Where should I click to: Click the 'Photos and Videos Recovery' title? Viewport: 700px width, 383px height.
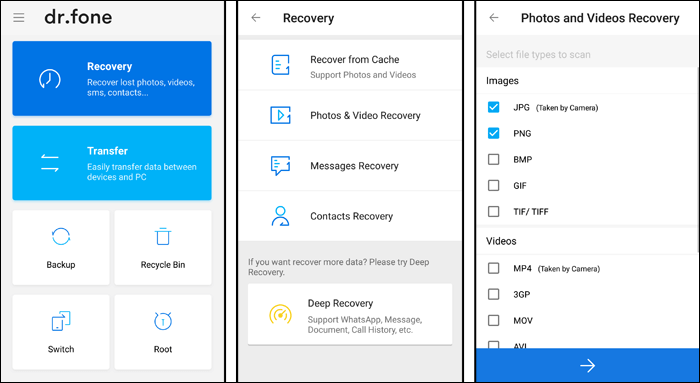tap(600, 18)
